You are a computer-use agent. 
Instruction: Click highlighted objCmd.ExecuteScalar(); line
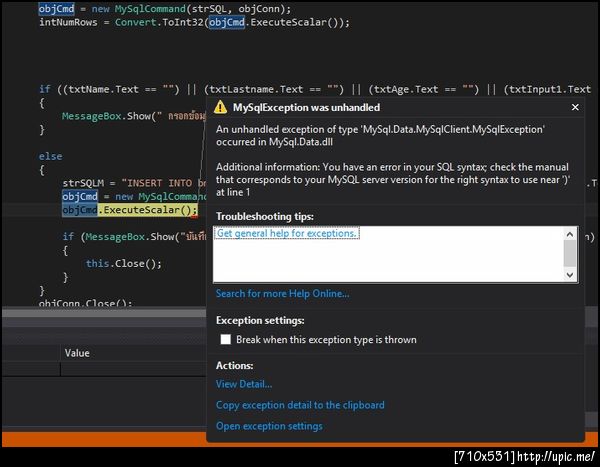pos(130,210)
